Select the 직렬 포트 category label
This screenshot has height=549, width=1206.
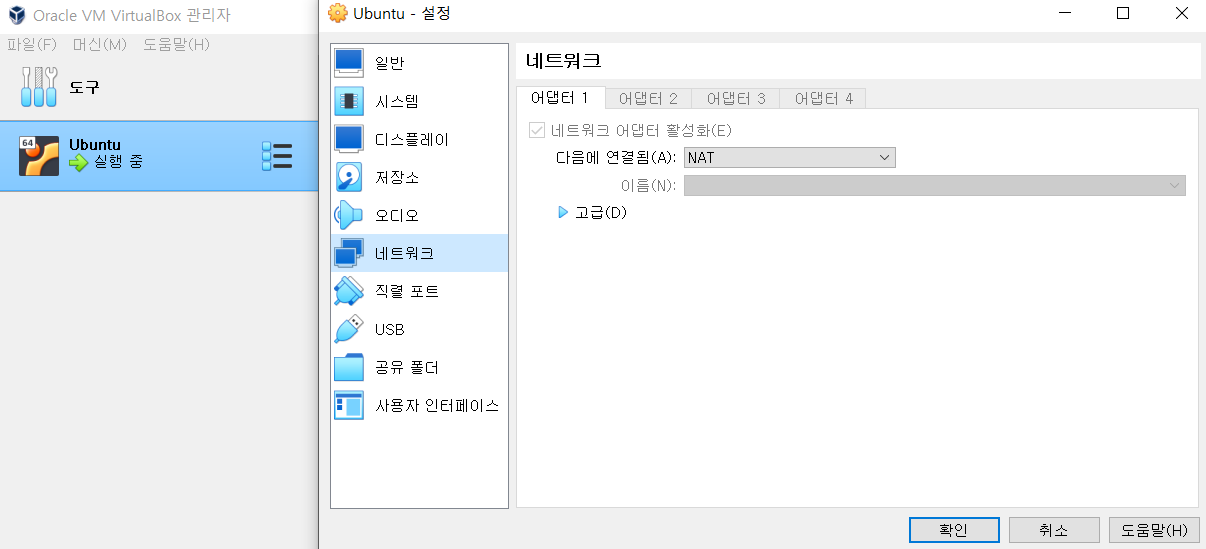click(x=407, y=291)
